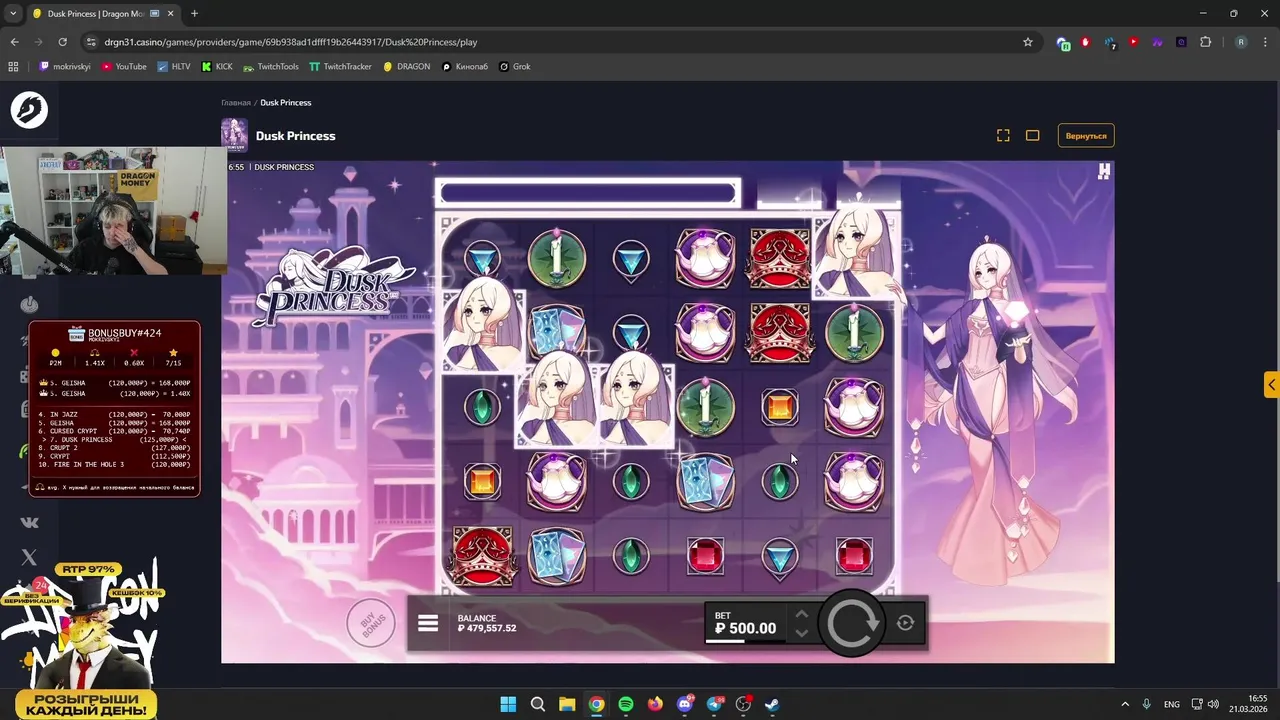Image resolution: width=1280 pixels, height=720 pixels.
Task: Spin the slot reels
Action: tap(851, 623)
